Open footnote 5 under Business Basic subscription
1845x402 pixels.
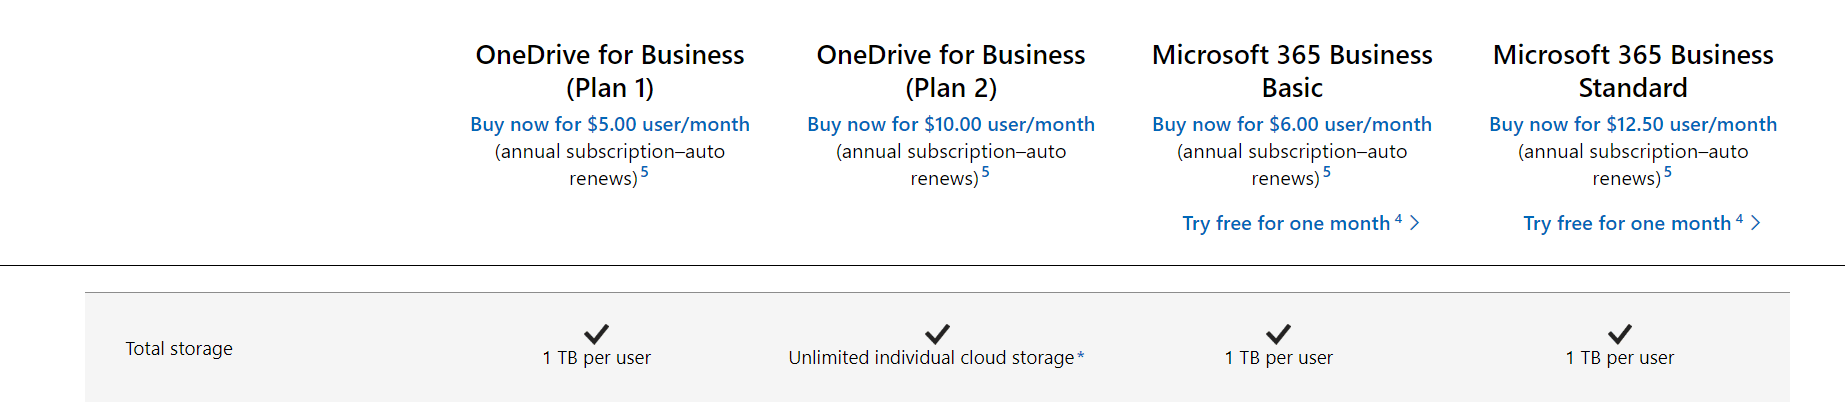(x=1327, y=172)
